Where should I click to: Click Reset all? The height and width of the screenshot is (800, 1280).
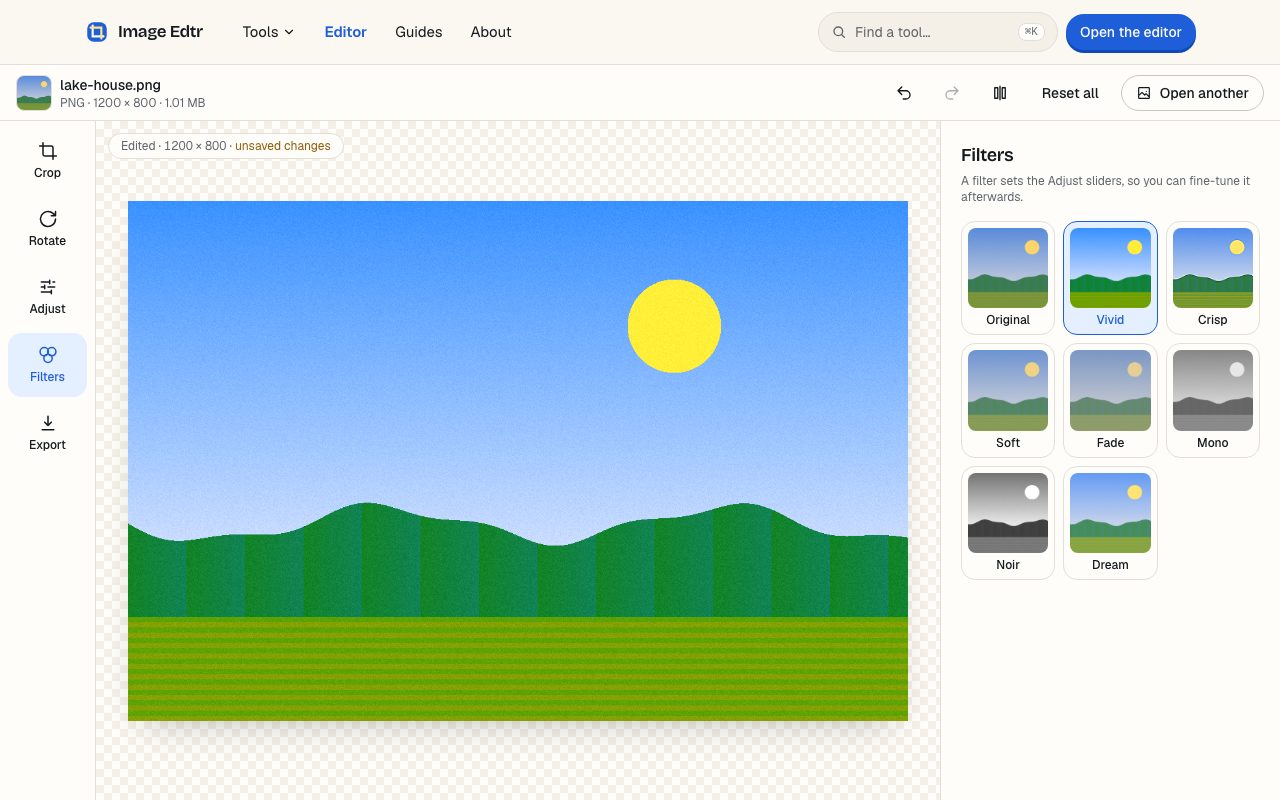coord(1070,93)
